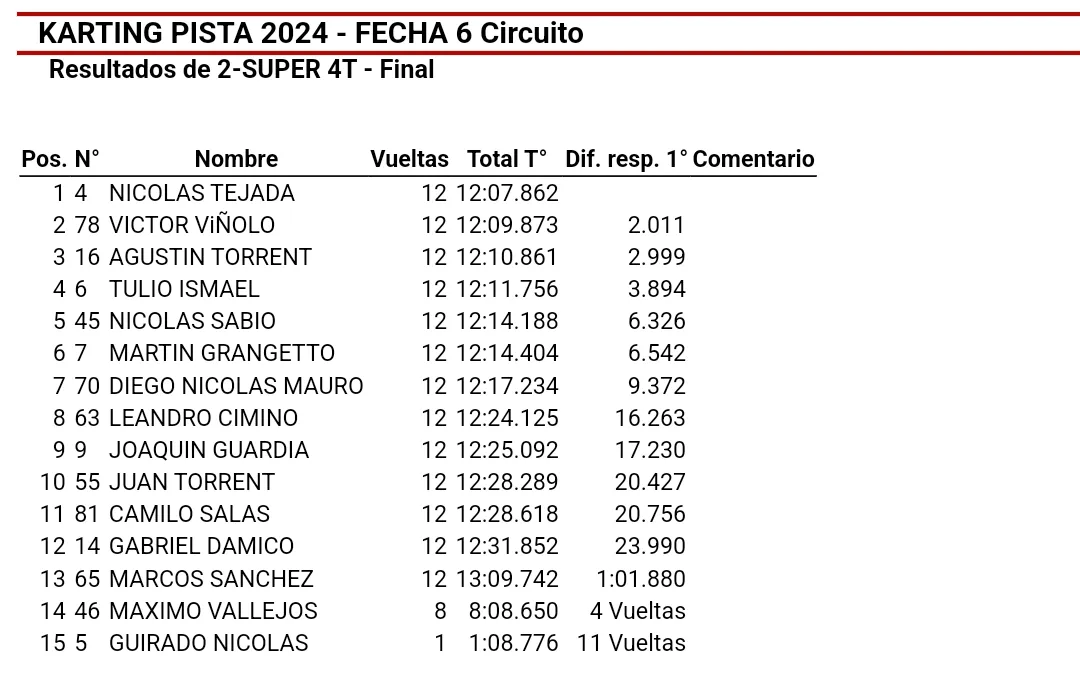
Task: Select MARTIN GRANGETTO in the table
Action: [x=222, y=353]
